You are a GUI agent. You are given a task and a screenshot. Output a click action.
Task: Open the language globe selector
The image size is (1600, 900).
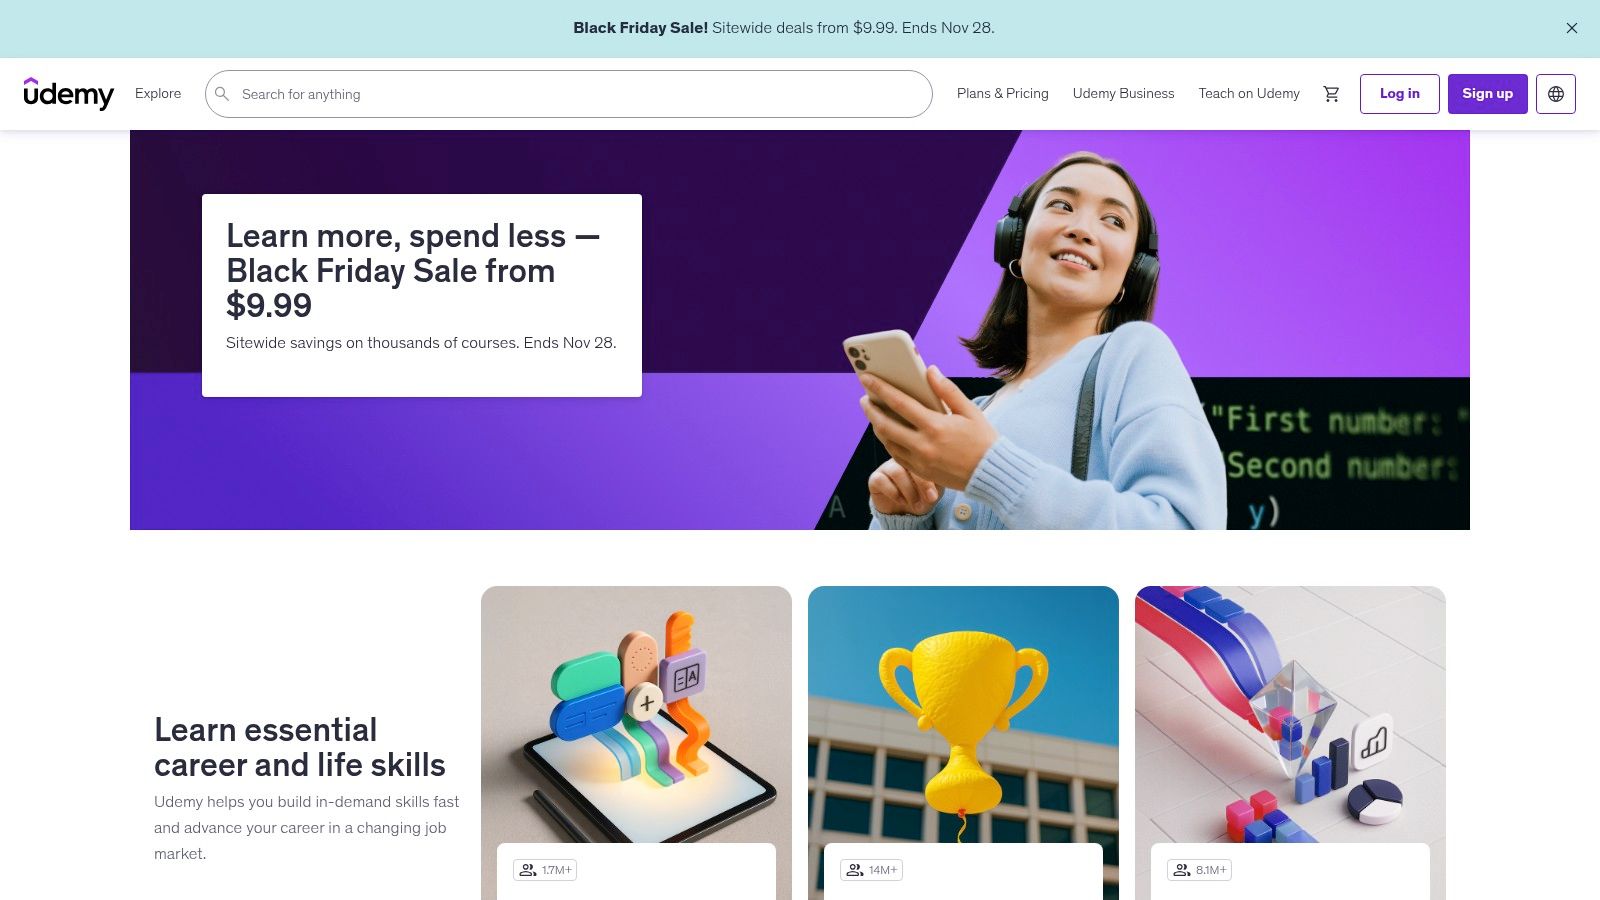pos(1556,94)
